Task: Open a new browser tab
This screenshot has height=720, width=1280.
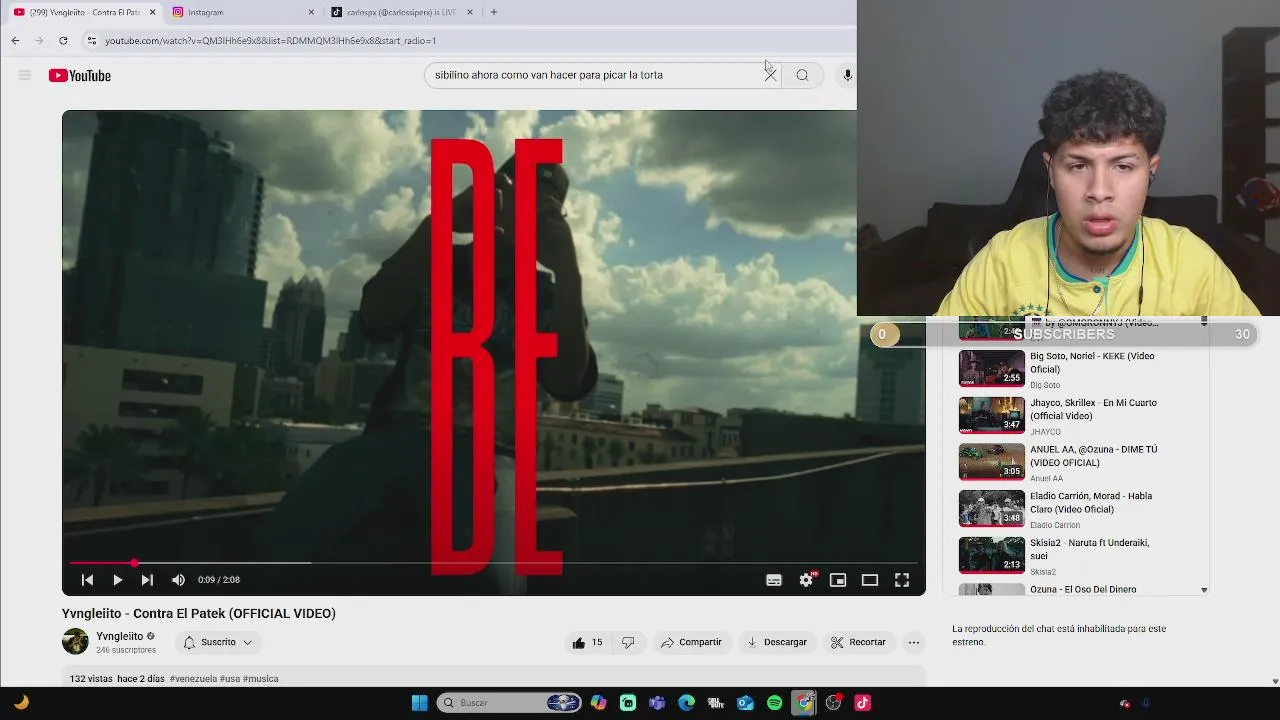Action: tap(494, 12)
